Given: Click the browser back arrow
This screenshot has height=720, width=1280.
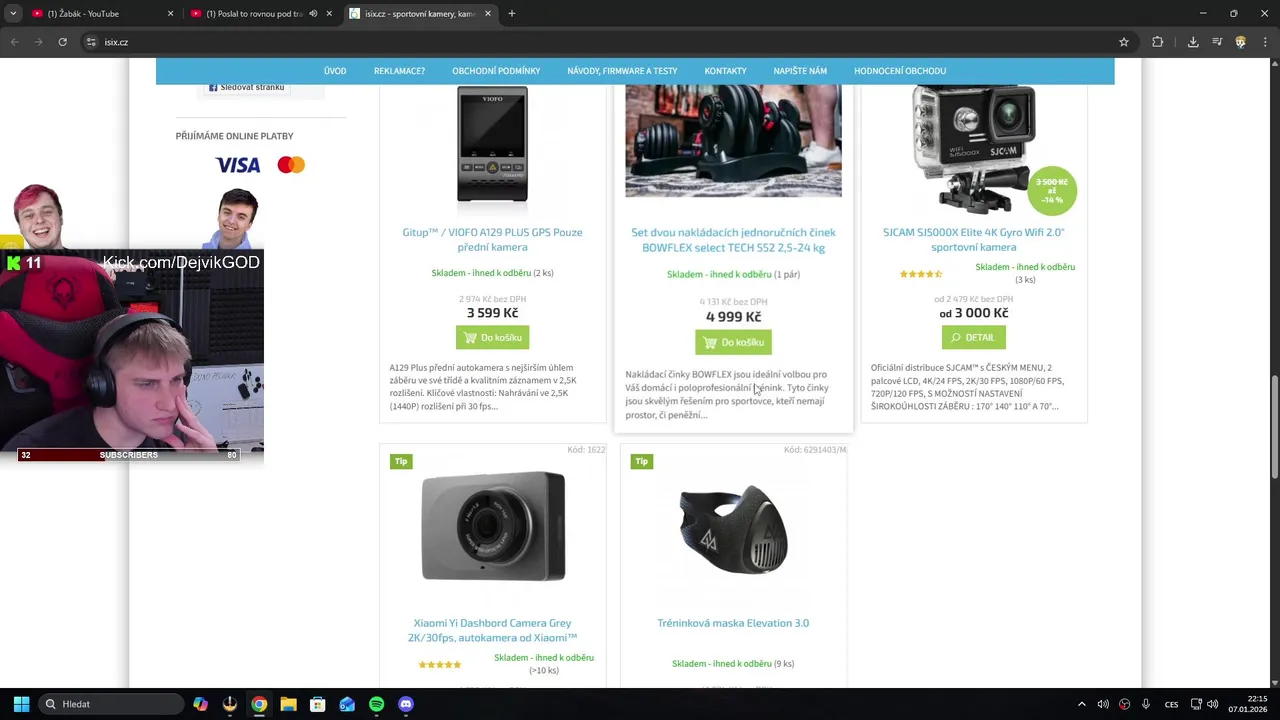Looking at the screenshot, I should click(14, 42).
